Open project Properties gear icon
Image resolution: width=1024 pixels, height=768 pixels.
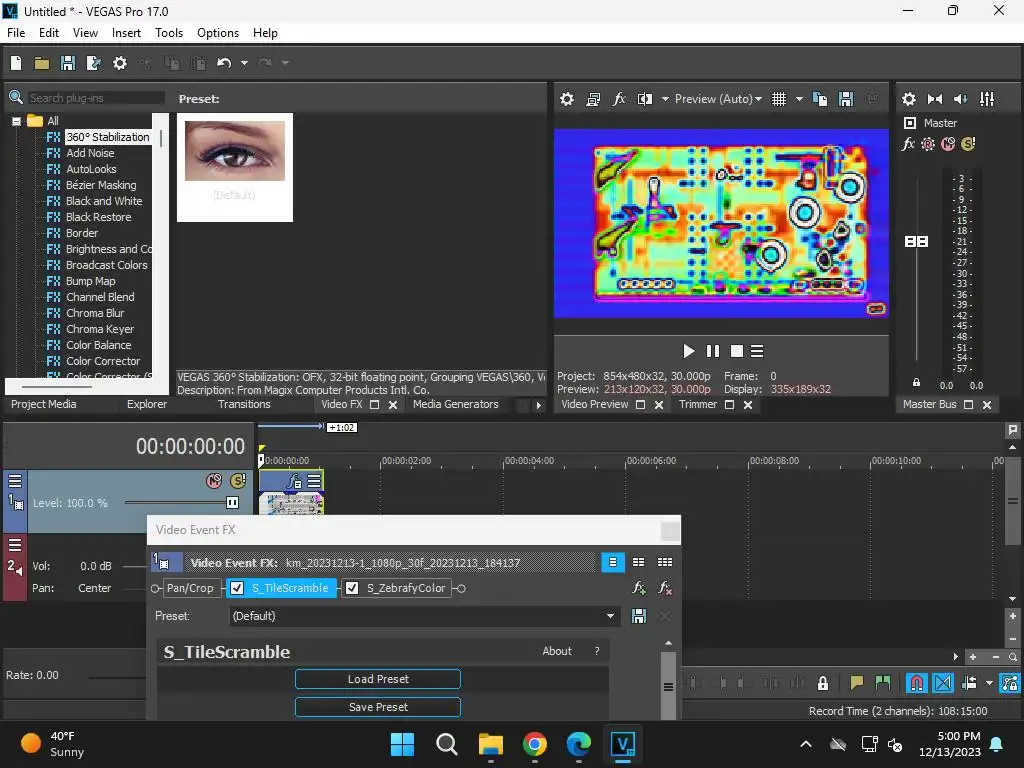coord(120,63)
